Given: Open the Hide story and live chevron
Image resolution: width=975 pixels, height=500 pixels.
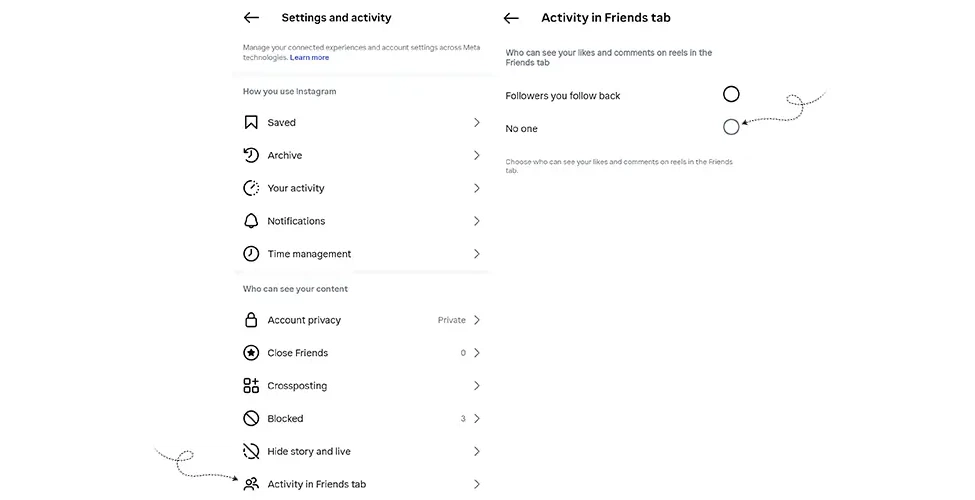Looking at the screenshot, I should 477,451.
